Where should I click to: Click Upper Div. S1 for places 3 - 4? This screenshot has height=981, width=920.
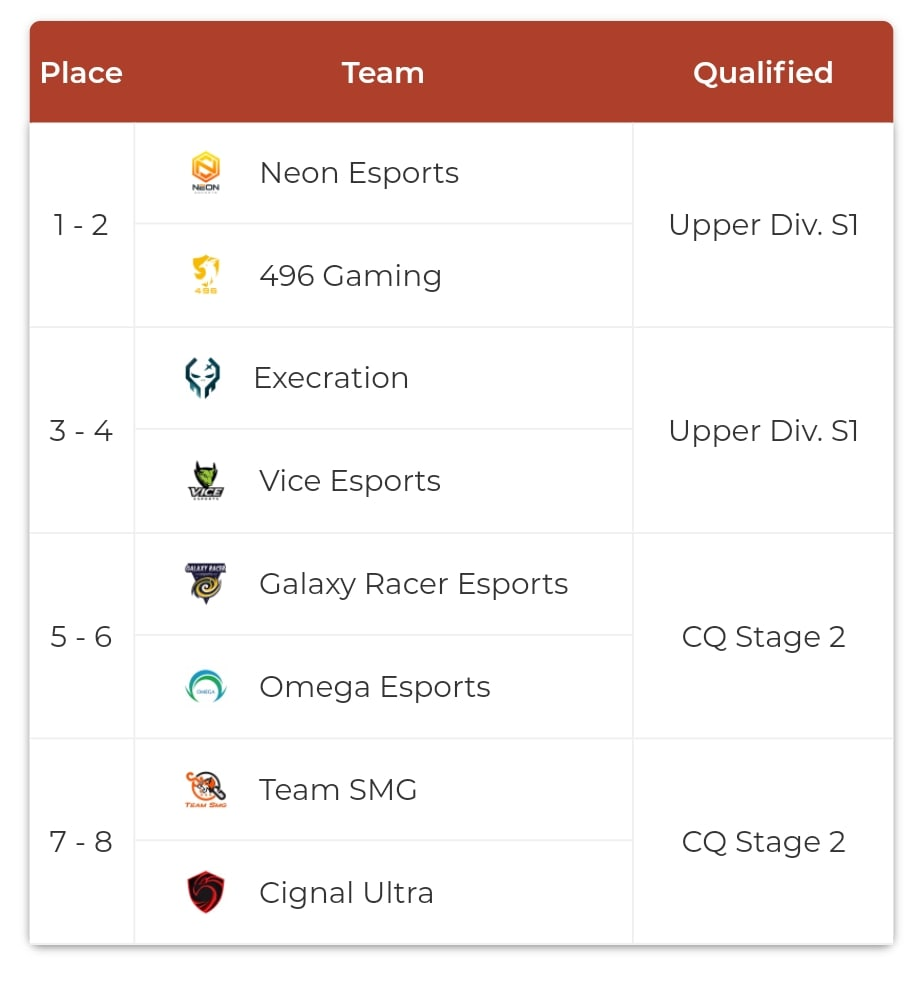[x=763, y=430]
